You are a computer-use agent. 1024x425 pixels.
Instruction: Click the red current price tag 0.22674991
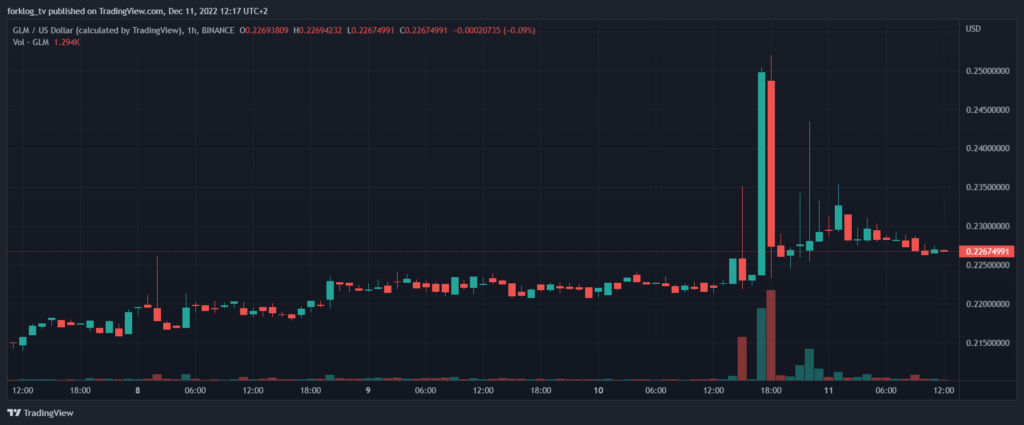(987, 251)
